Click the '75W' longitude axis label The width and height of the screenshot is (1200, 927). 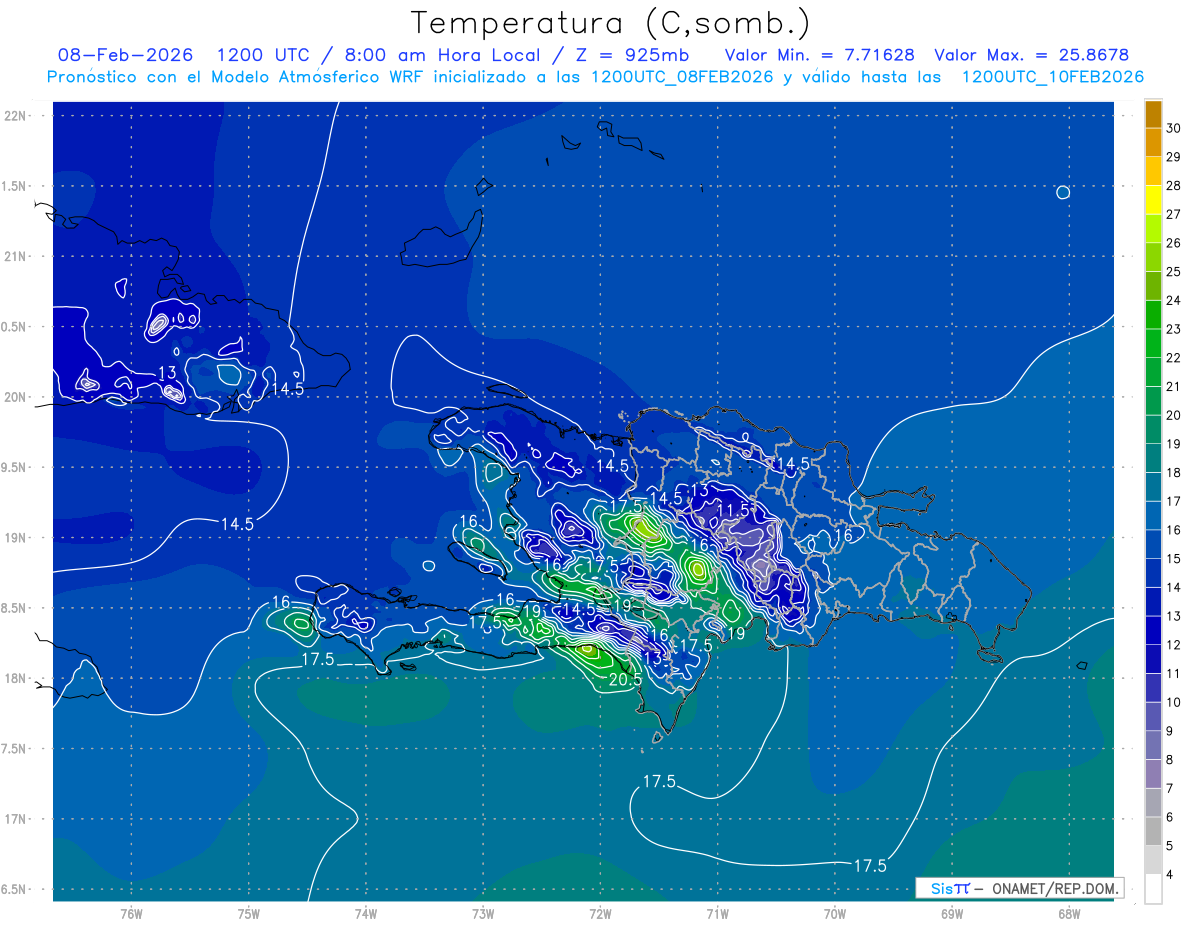249,913
